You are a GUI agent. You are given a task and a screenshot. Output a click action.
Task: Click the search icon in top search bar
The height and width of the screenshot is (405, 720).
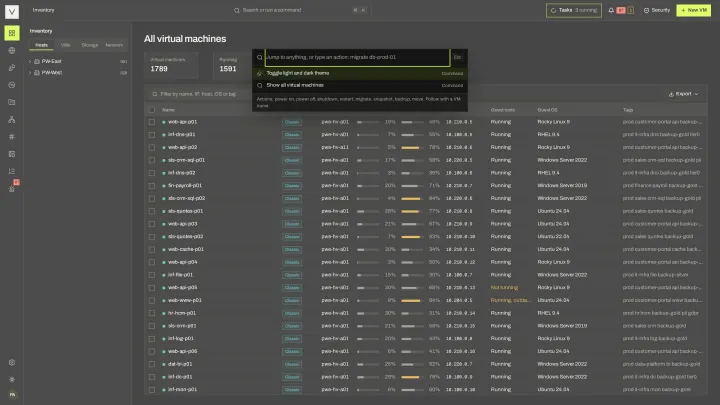pyautogui.click(x=236, y=10)
